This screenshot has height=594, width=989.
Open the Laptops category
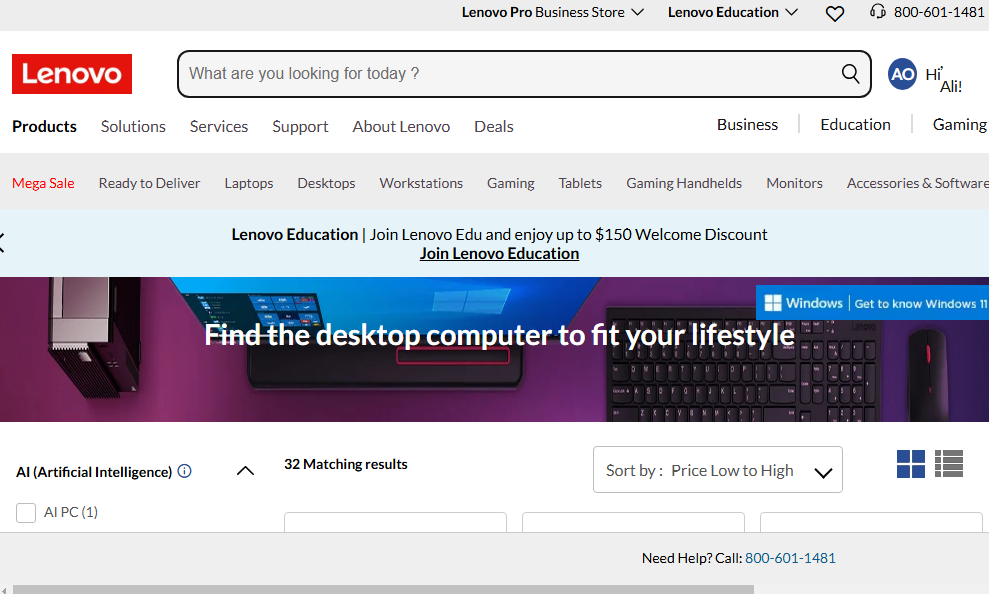[249, 183]
